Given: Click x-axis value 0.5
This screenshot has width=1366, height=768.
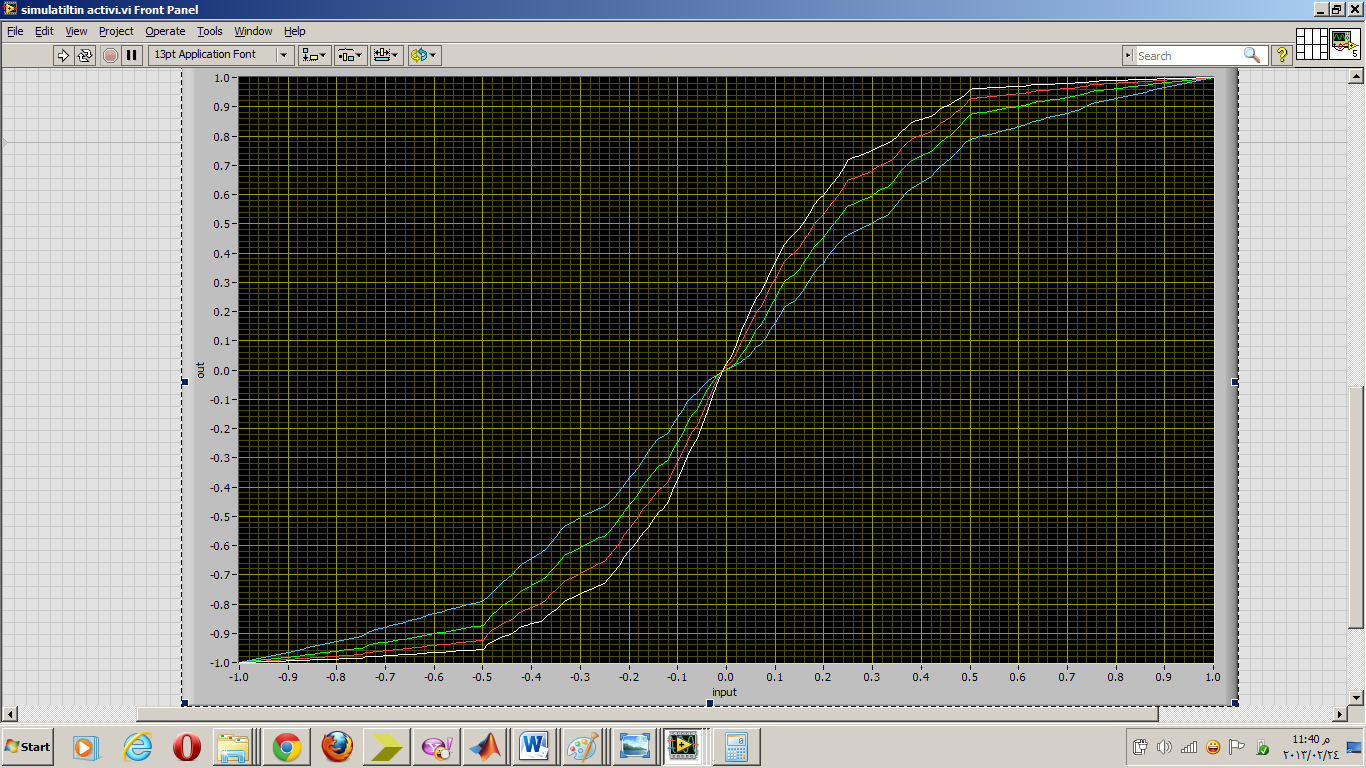Looking at the screenshot, I should click(x=968, y=677).
